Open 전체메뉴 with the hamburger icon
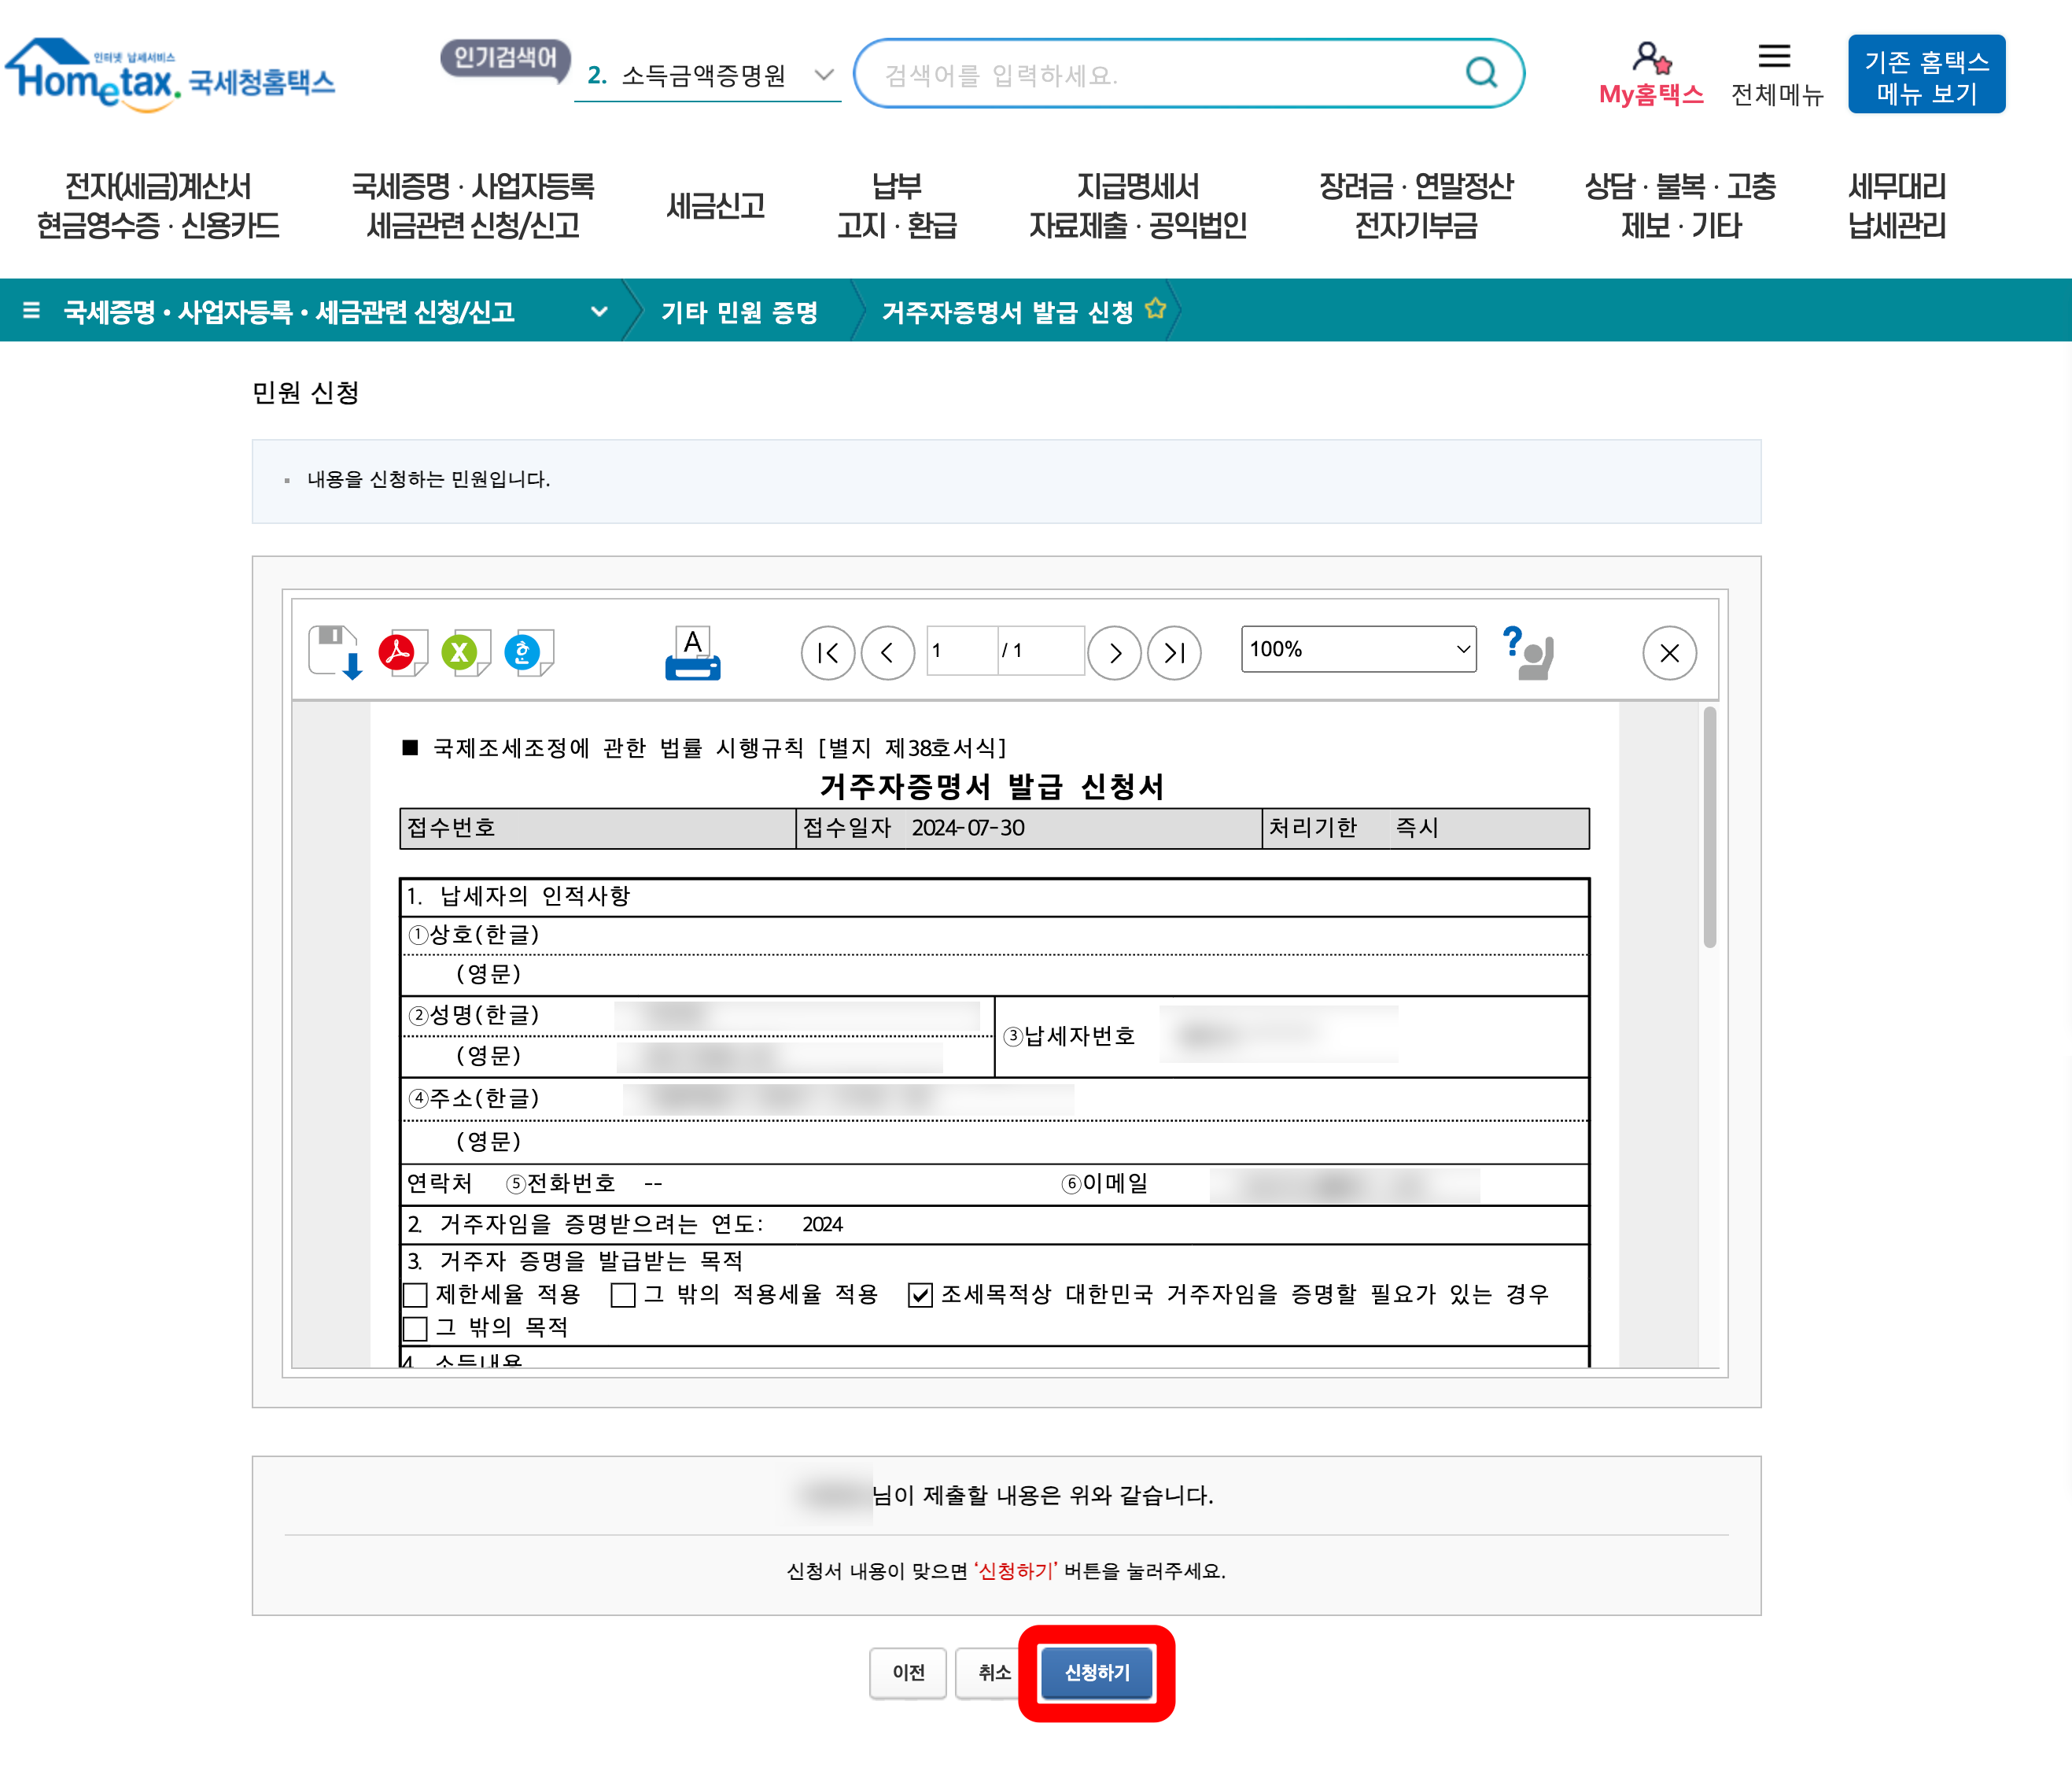Viewport: 2072px width, 1786px height. click(1775, 55)
